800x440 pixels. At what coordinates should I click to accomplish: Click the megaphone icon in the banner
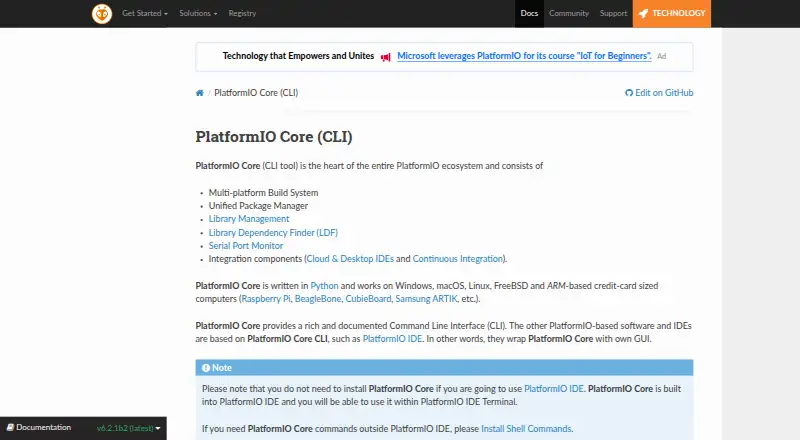point(386,57)
